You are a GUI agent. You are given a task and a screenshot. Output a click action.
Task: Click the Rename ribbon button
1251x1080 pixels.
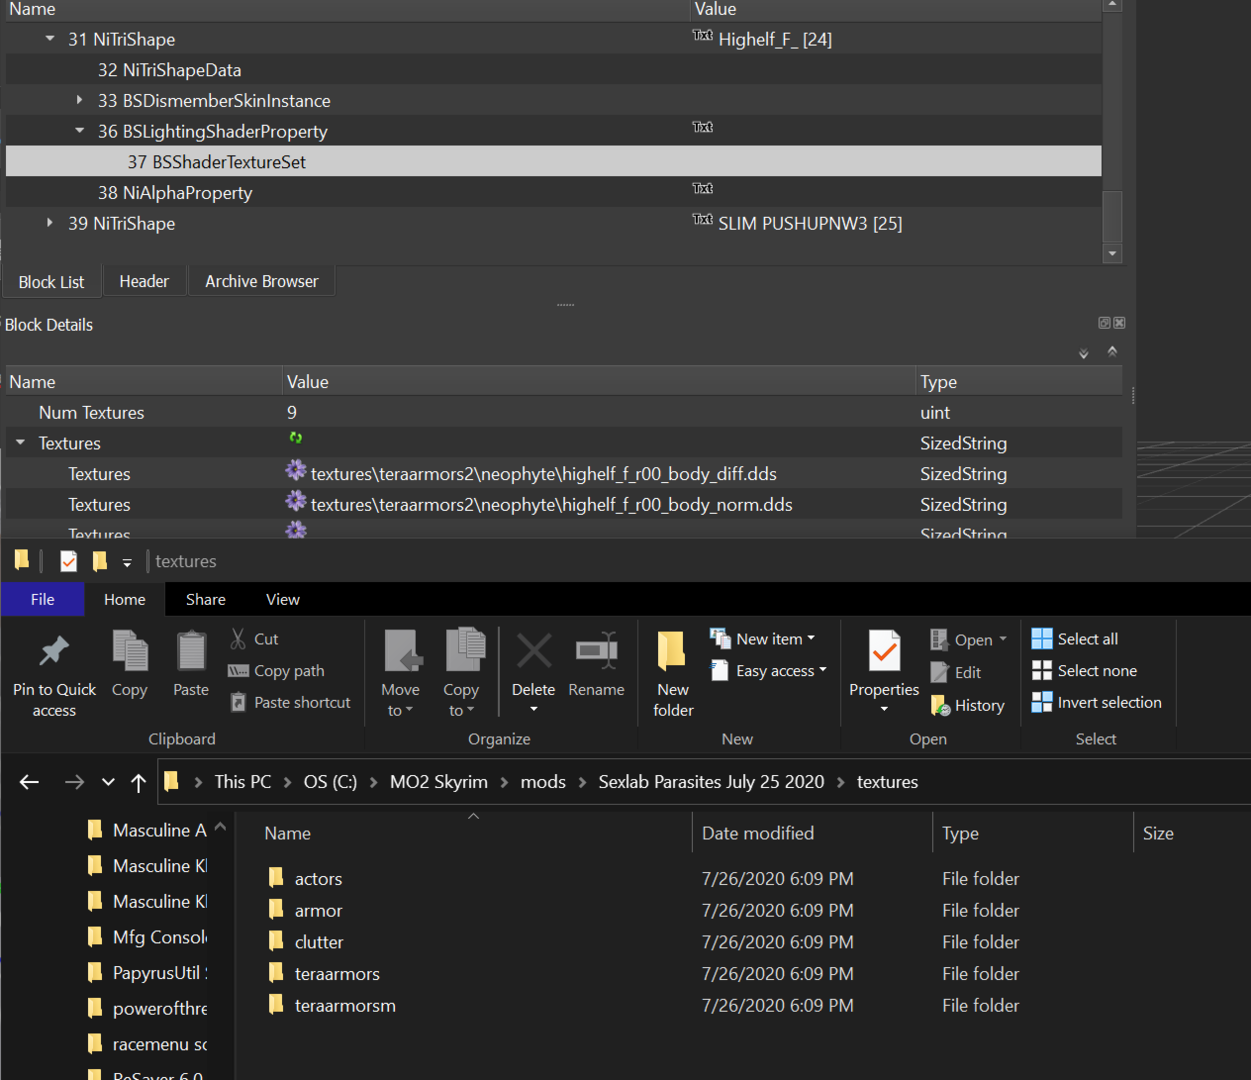(x=596, y=665)
